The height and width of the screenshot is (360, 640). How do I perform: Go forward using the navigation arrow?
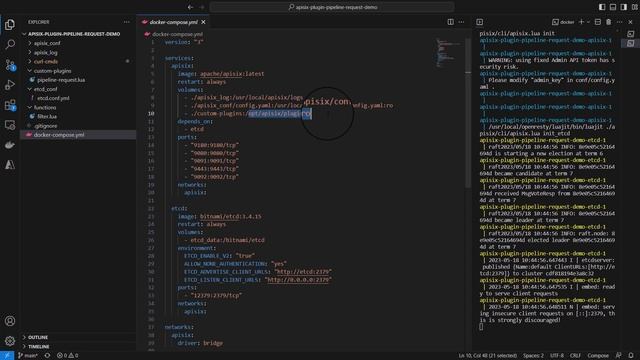point(202,7)
